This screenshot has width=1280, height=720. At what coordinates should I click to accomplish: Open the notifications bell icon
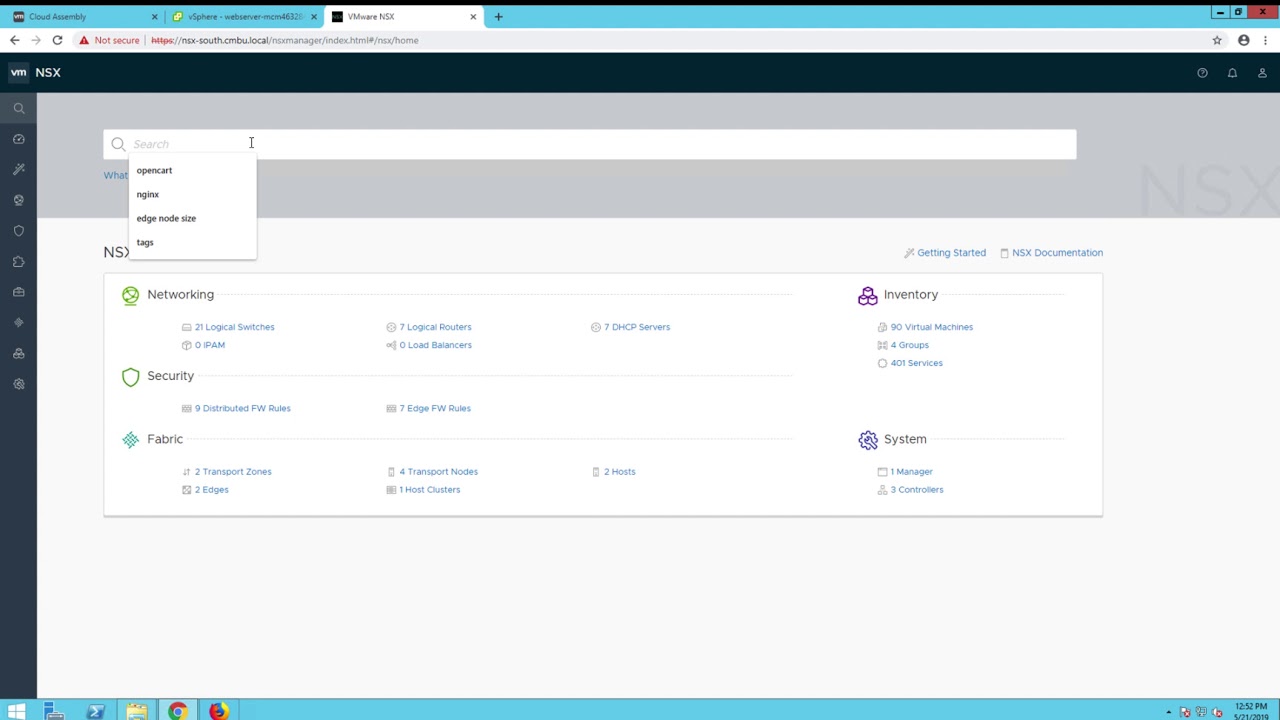(1232, 73)
